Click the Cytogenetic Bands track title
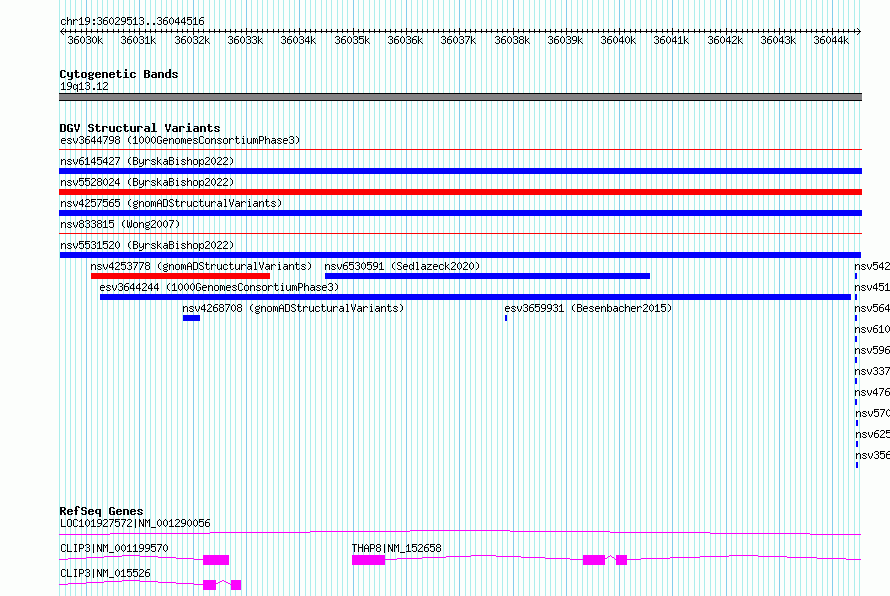Image resolution: width=890 pixels, height=596 pixels. pos(119,74)
